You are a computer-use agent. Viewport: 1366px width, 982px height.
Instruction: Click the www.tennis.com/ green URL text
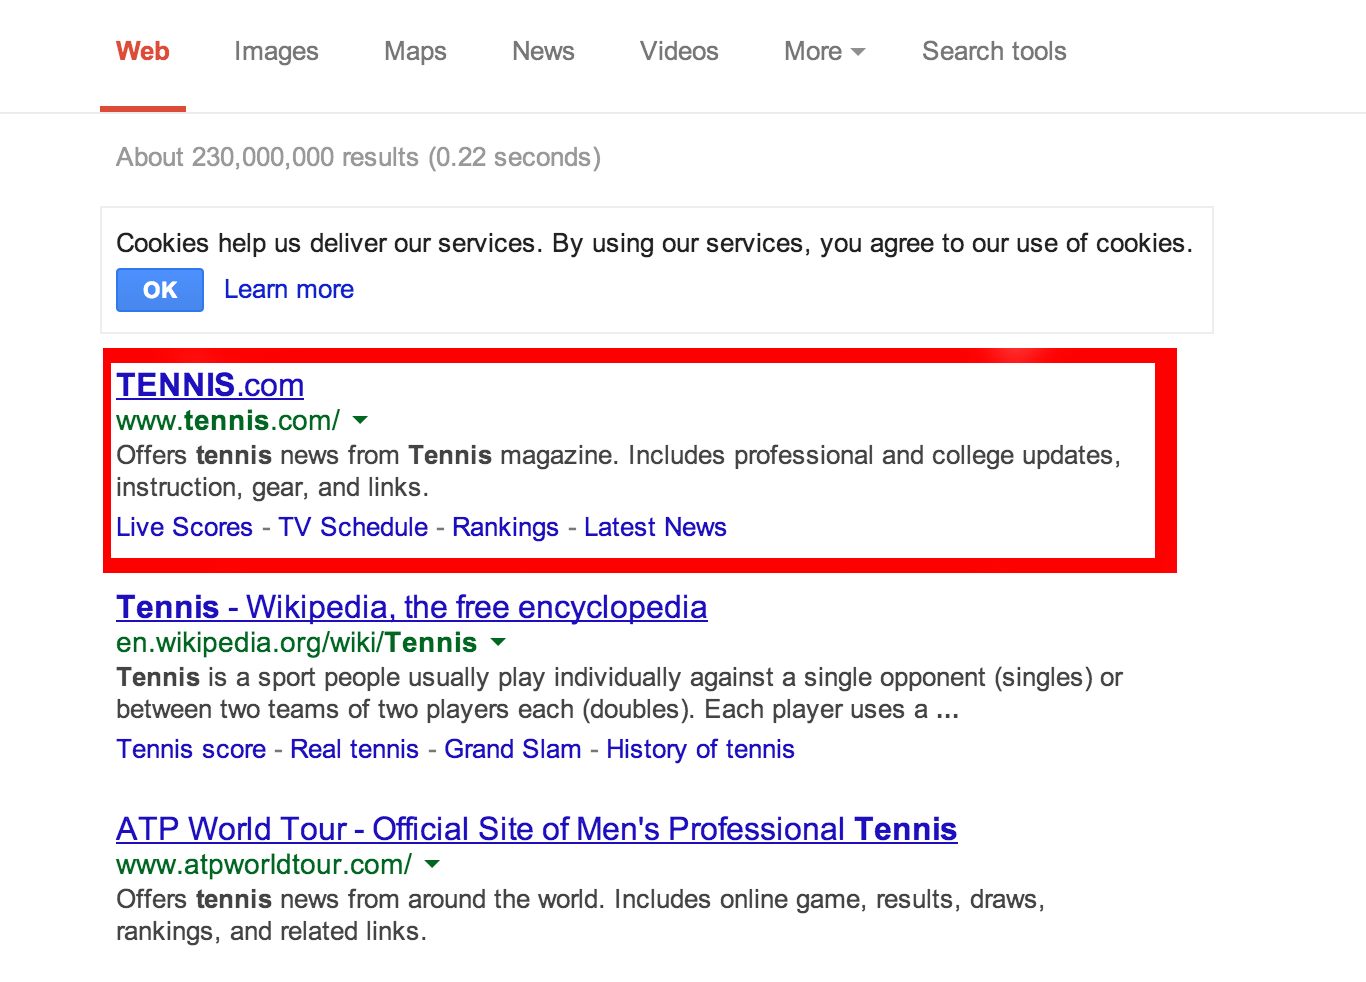point(228,420)
